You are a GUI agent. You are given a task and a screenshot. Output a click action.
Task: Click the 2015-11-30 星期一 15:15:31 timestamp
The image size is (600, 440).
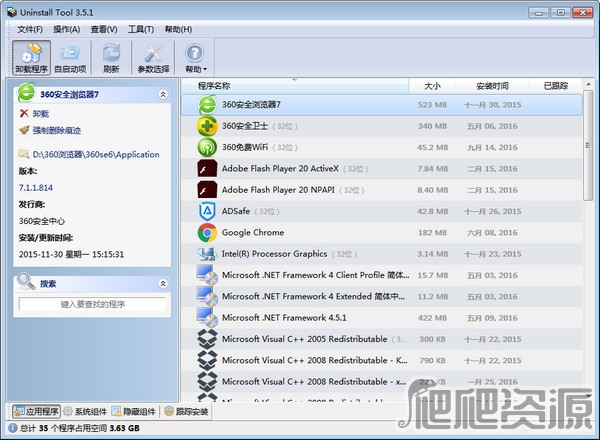[x=71, y=254]
